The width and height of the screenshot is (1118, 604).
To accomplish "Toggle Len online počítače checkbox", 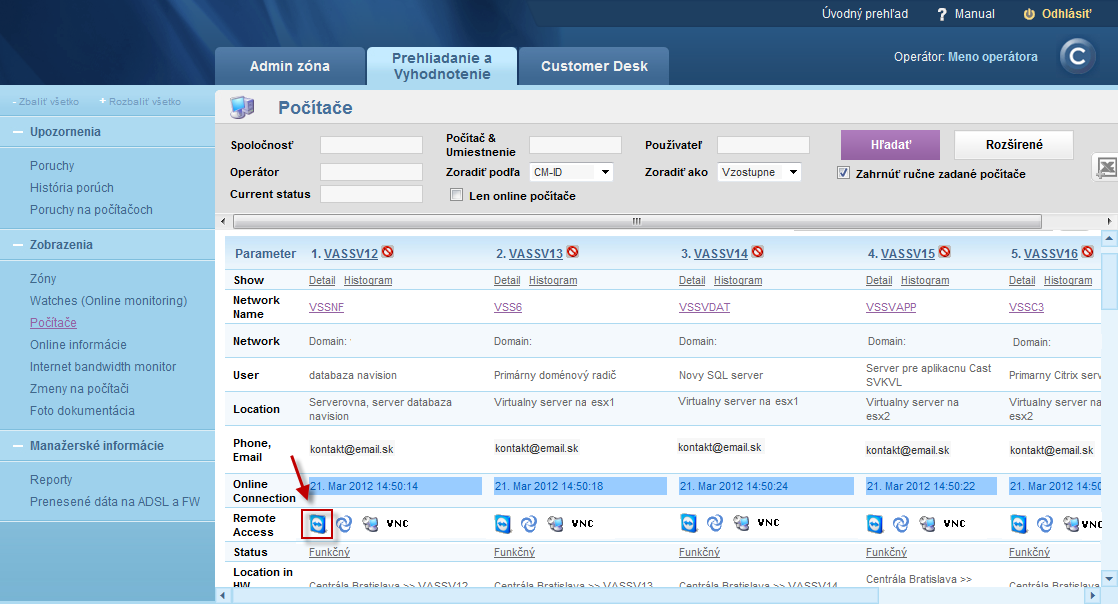I will coord(456,195).
